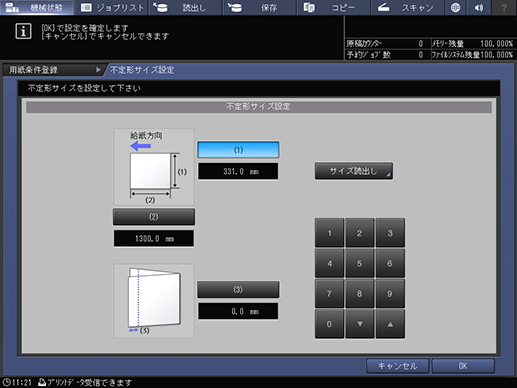Select dimension (2) button
The height and width of the screenshot is (388, 517).
pyautogui.click(x=154, y=217)
